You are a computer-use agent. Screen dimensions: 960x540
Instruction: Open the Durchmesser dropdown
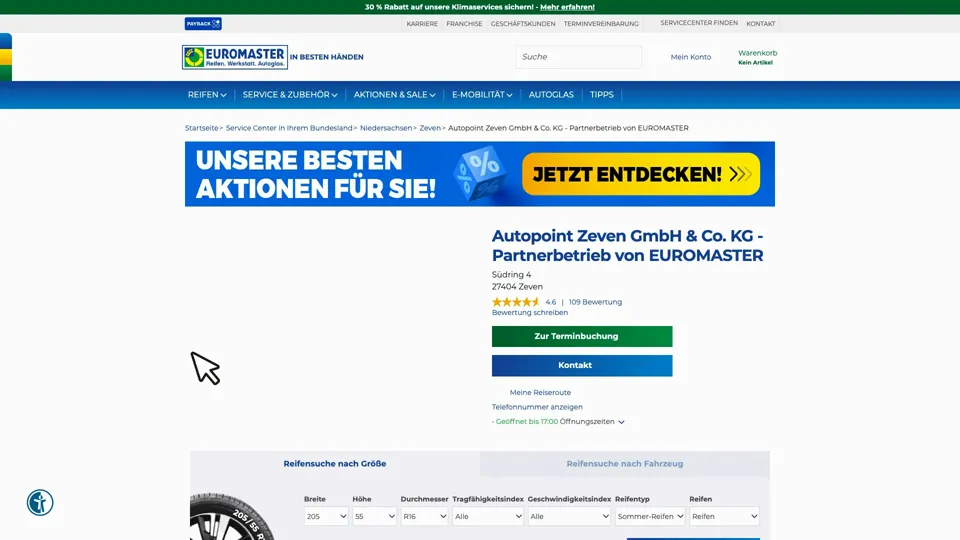(424, 516)
